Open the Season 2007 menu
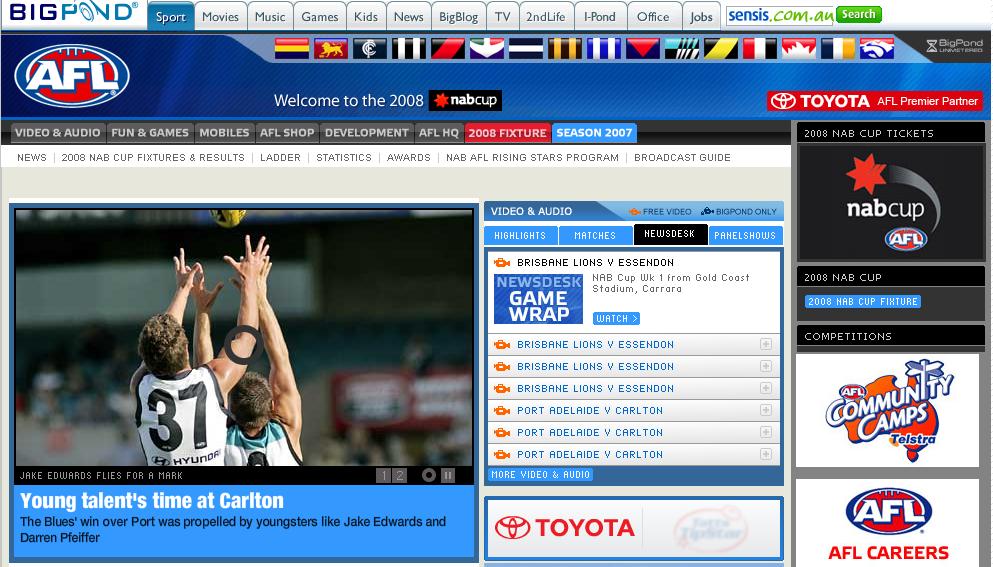 point(594,132)
